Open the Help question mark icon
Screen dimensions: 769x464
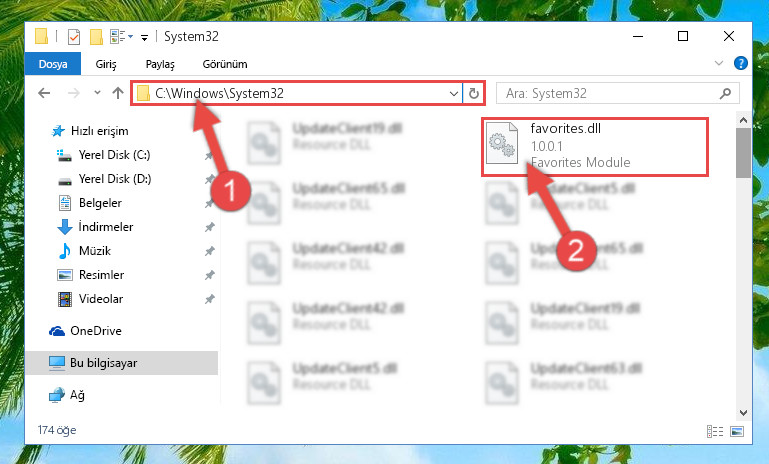741,63
